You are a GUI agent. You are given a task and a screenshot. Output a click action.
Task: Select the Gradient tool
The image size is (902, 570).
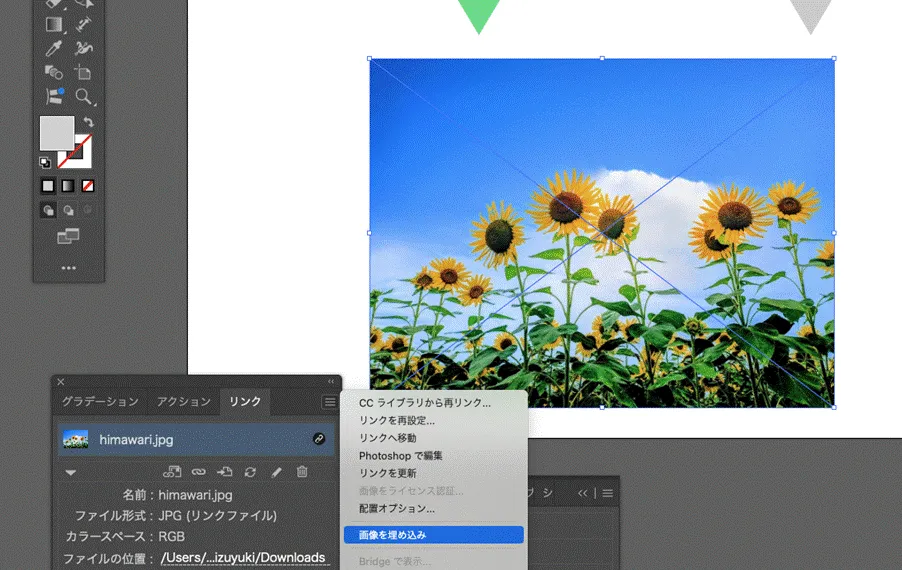[x=54, y=23]
